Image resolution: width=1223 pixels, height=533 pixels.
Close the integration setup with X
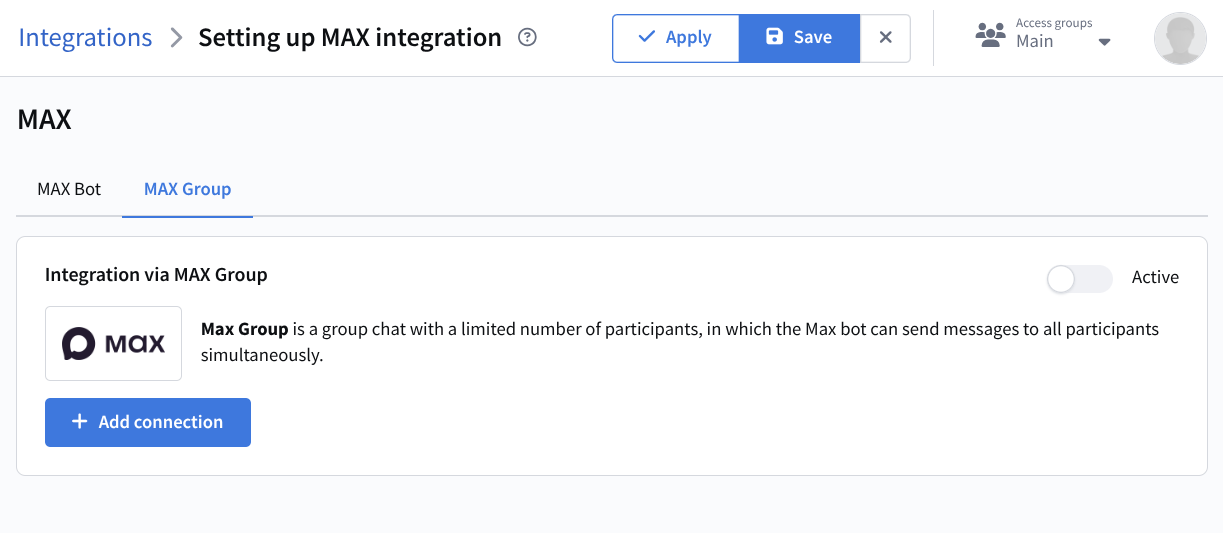click(x=885, y=38)
